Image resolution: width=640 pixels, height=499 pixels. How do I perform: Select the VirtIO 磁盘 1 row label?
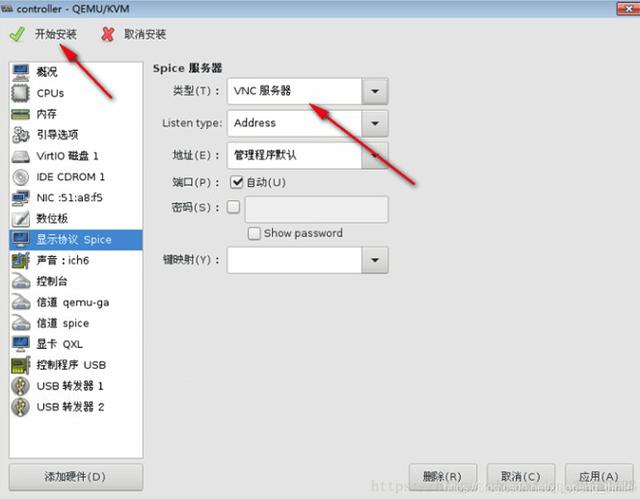[67, 156]
